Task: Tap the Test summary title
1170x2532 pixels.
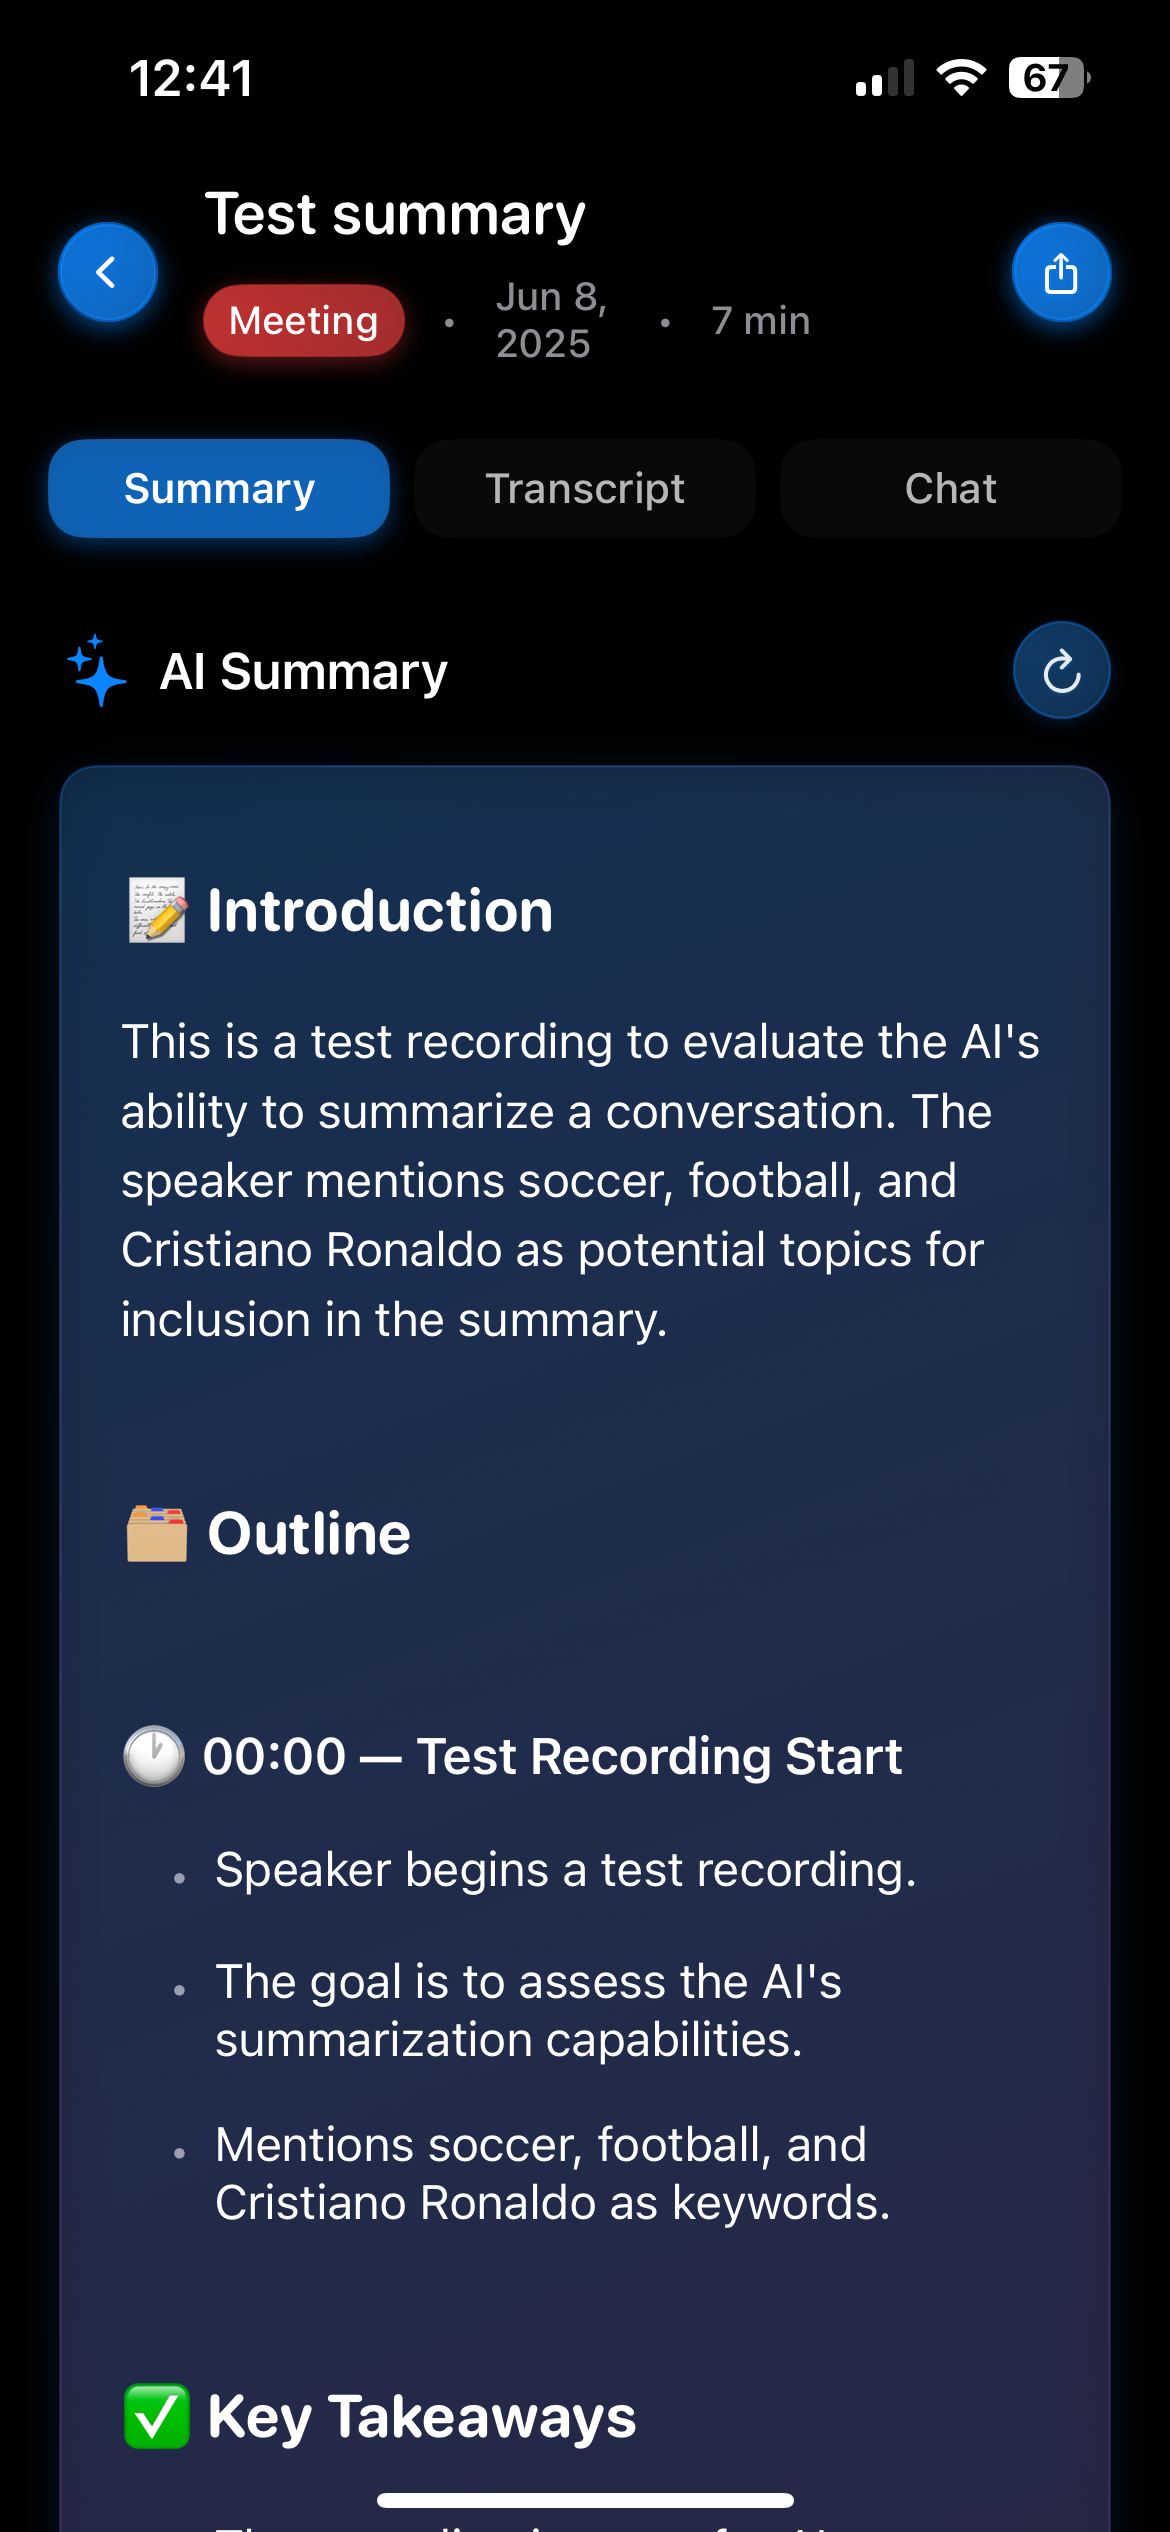Action: (x=395, y=214)
